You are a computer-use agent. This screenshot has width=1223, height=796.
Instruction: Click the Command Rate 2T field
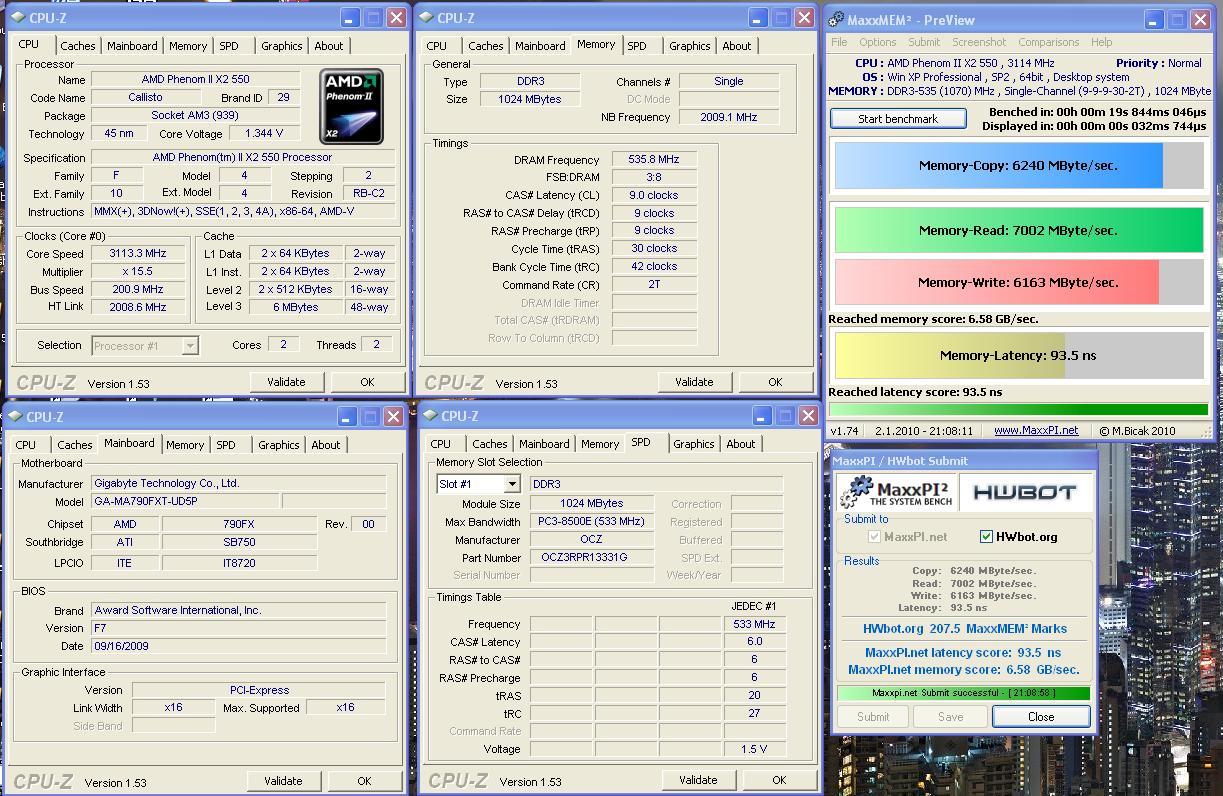[x=654, y=284]
